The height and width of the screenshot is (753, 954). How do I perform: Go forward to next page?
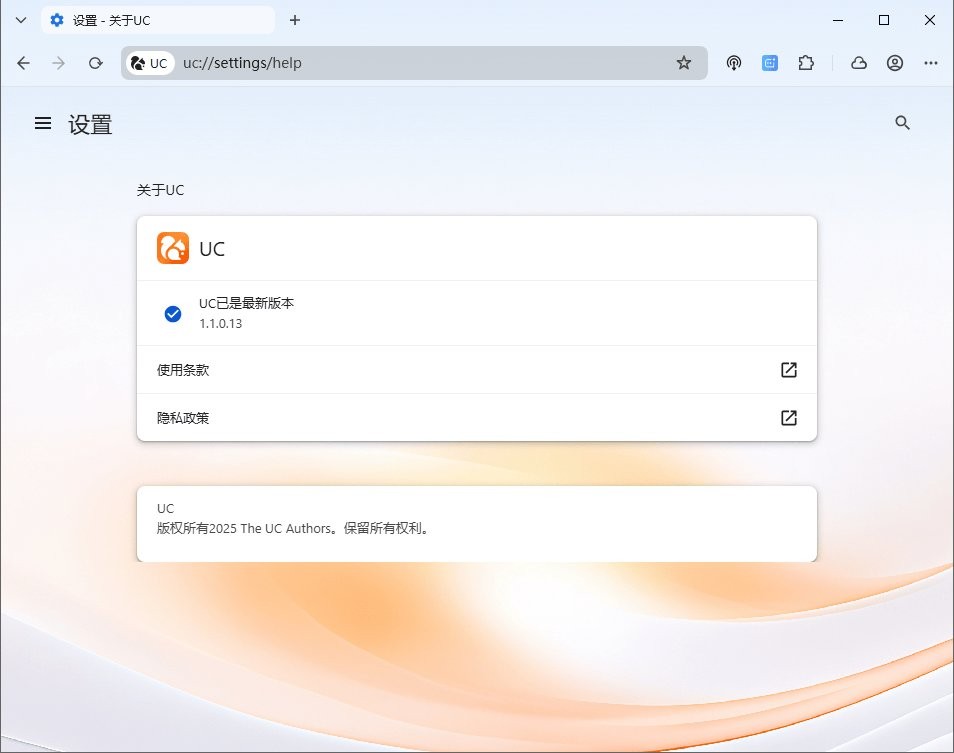point(58,63)
